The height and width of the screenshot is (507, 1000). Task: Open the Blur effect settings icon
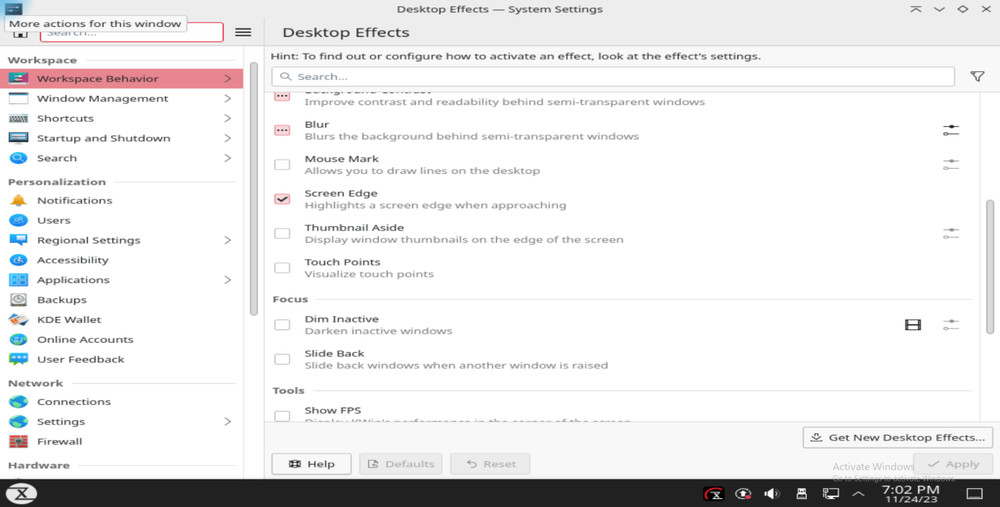point(950,130)
